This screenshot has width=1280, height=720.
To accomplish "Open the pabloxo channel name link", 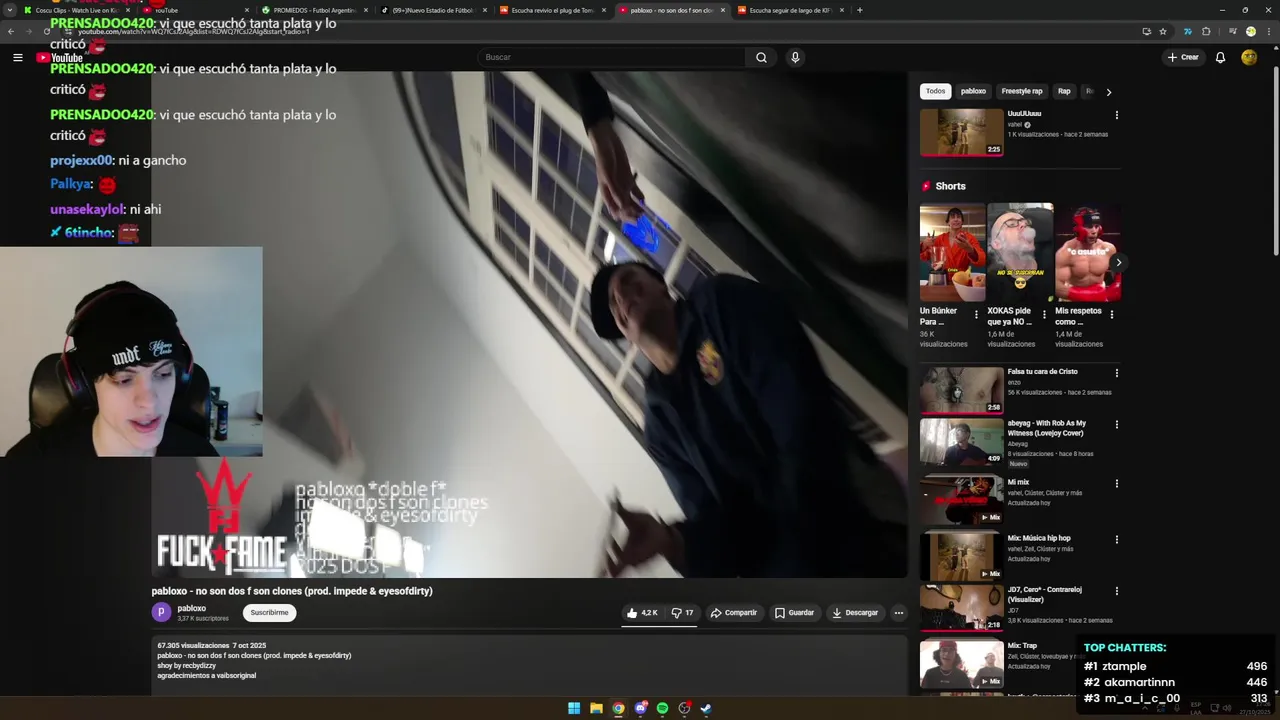I will tap(192, 608).
